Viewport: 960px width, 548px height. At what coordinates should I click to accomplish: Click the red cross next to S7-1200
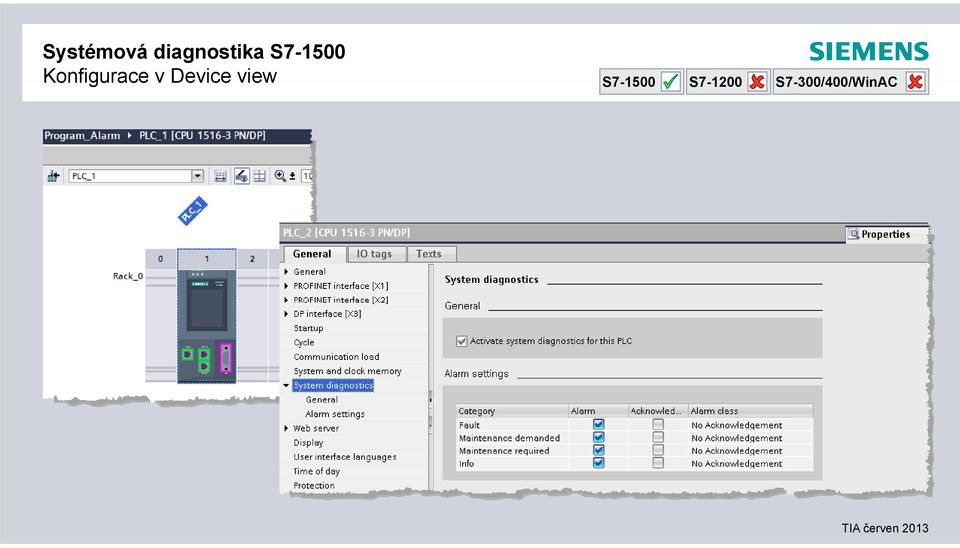(x=757, y=81)
